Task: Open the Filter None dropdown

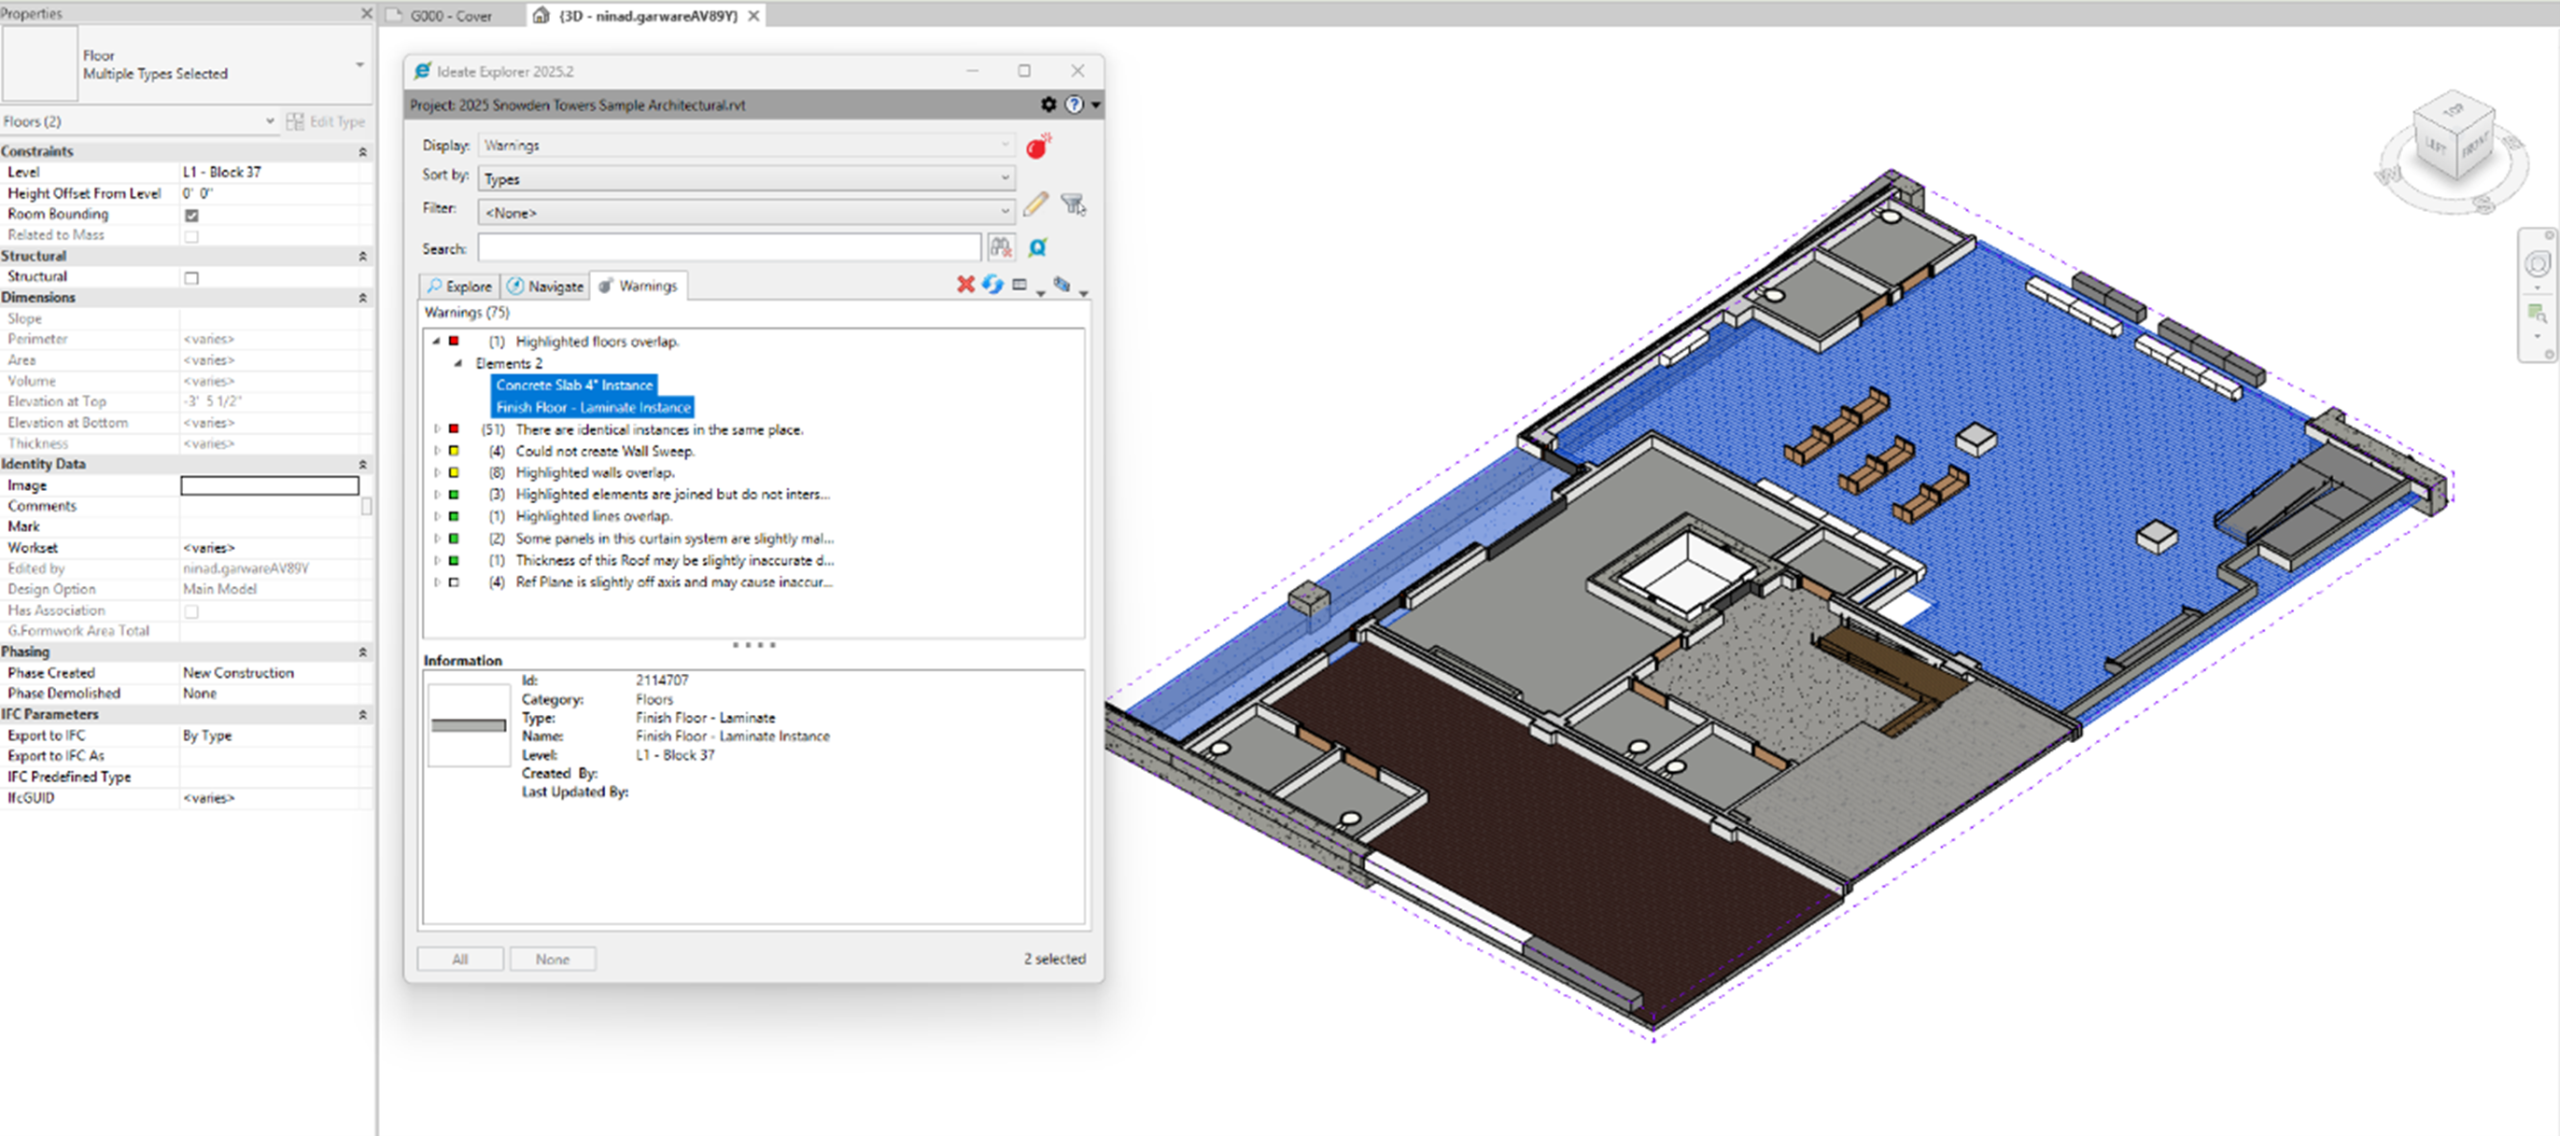Action: (746, 212)
